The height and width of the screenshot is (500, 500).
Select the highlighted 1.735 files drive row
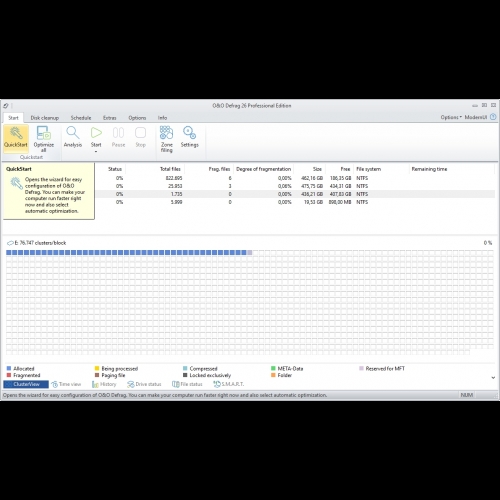pos(295,194)
